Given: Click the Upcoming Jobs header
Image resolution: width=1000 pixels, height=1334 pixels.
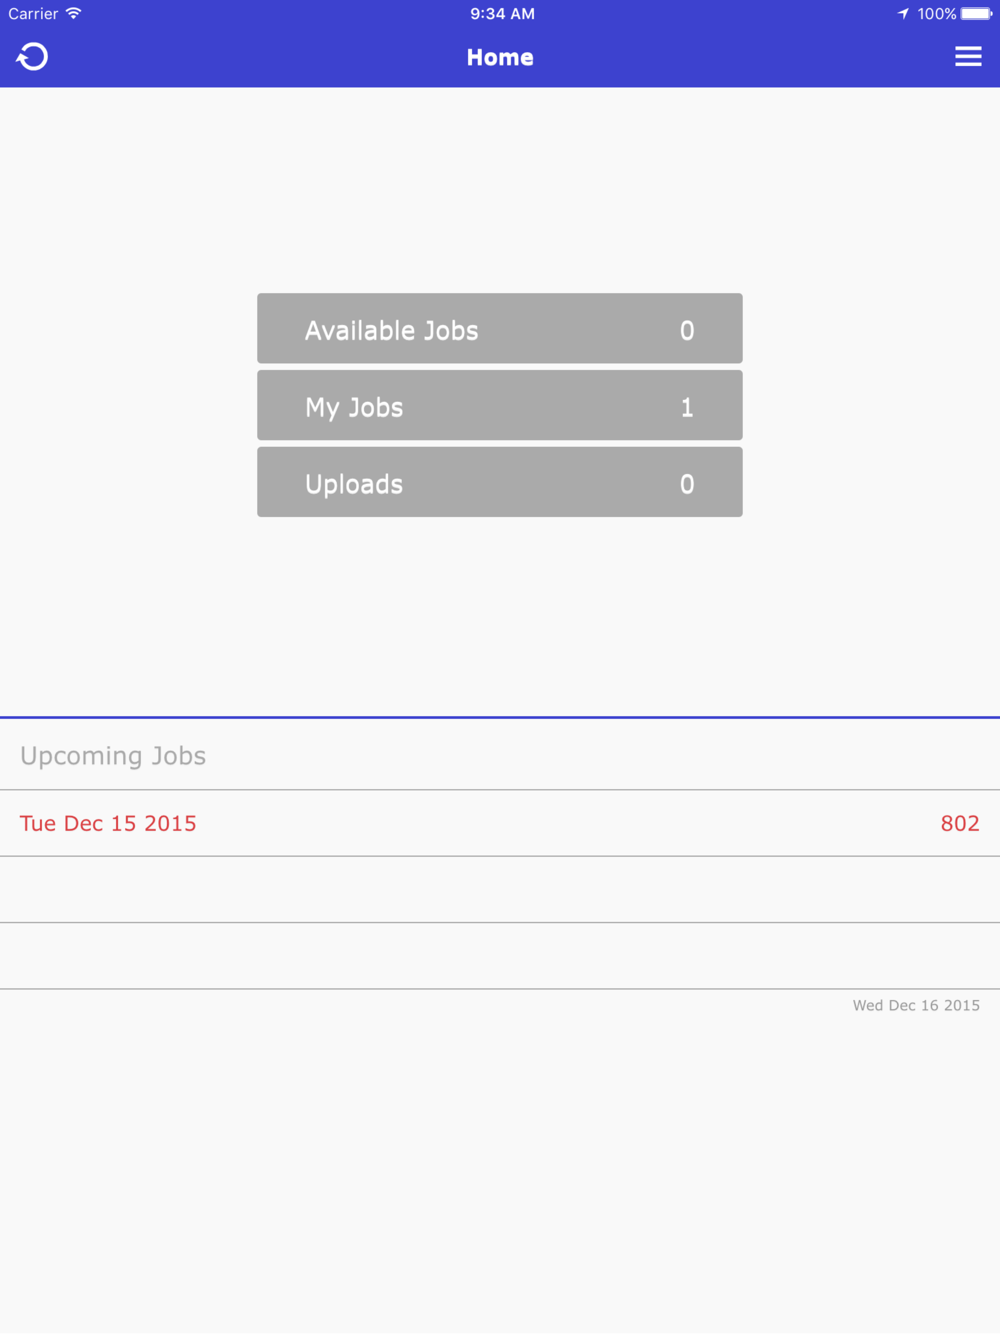Looking at the screenshot, I should pyautogui.click(x=113, y=756).
